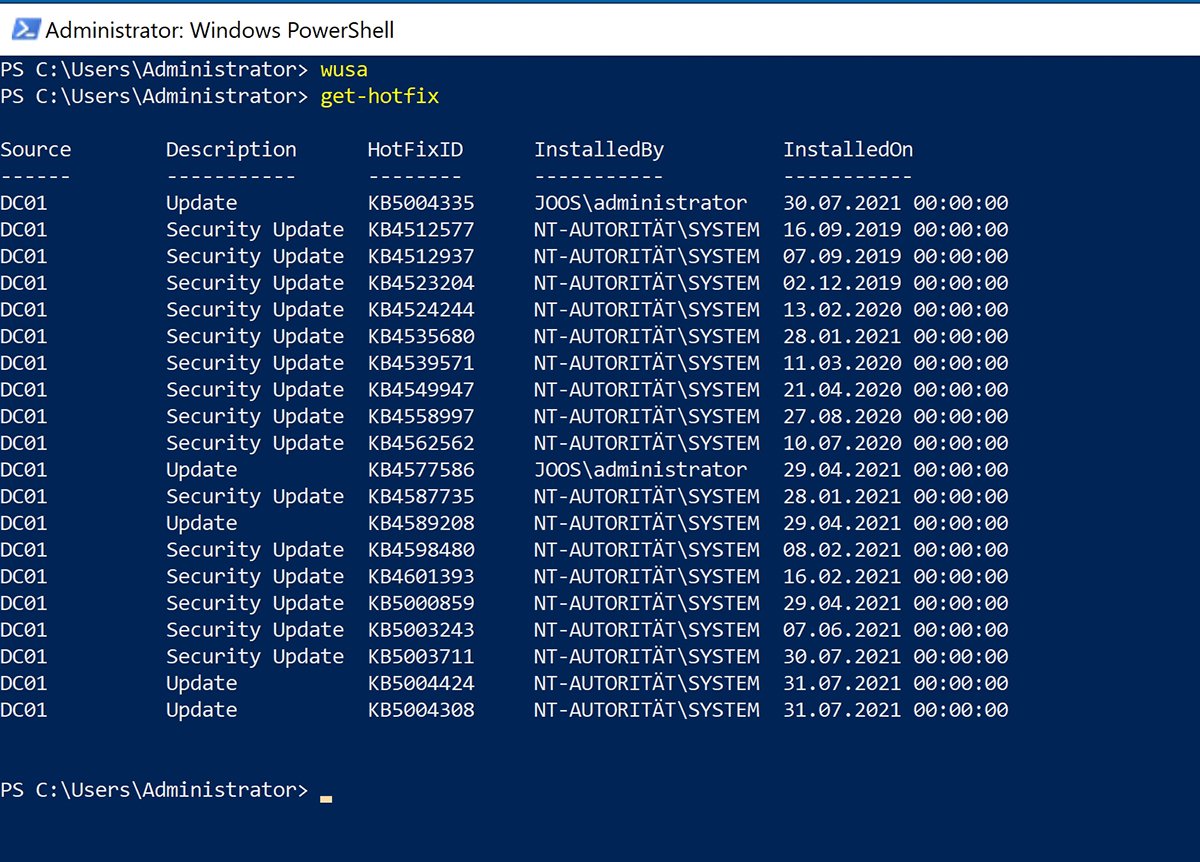Click the PowerShell icon in title bar
Viewport: 1200px width, 862px height.
26,30
